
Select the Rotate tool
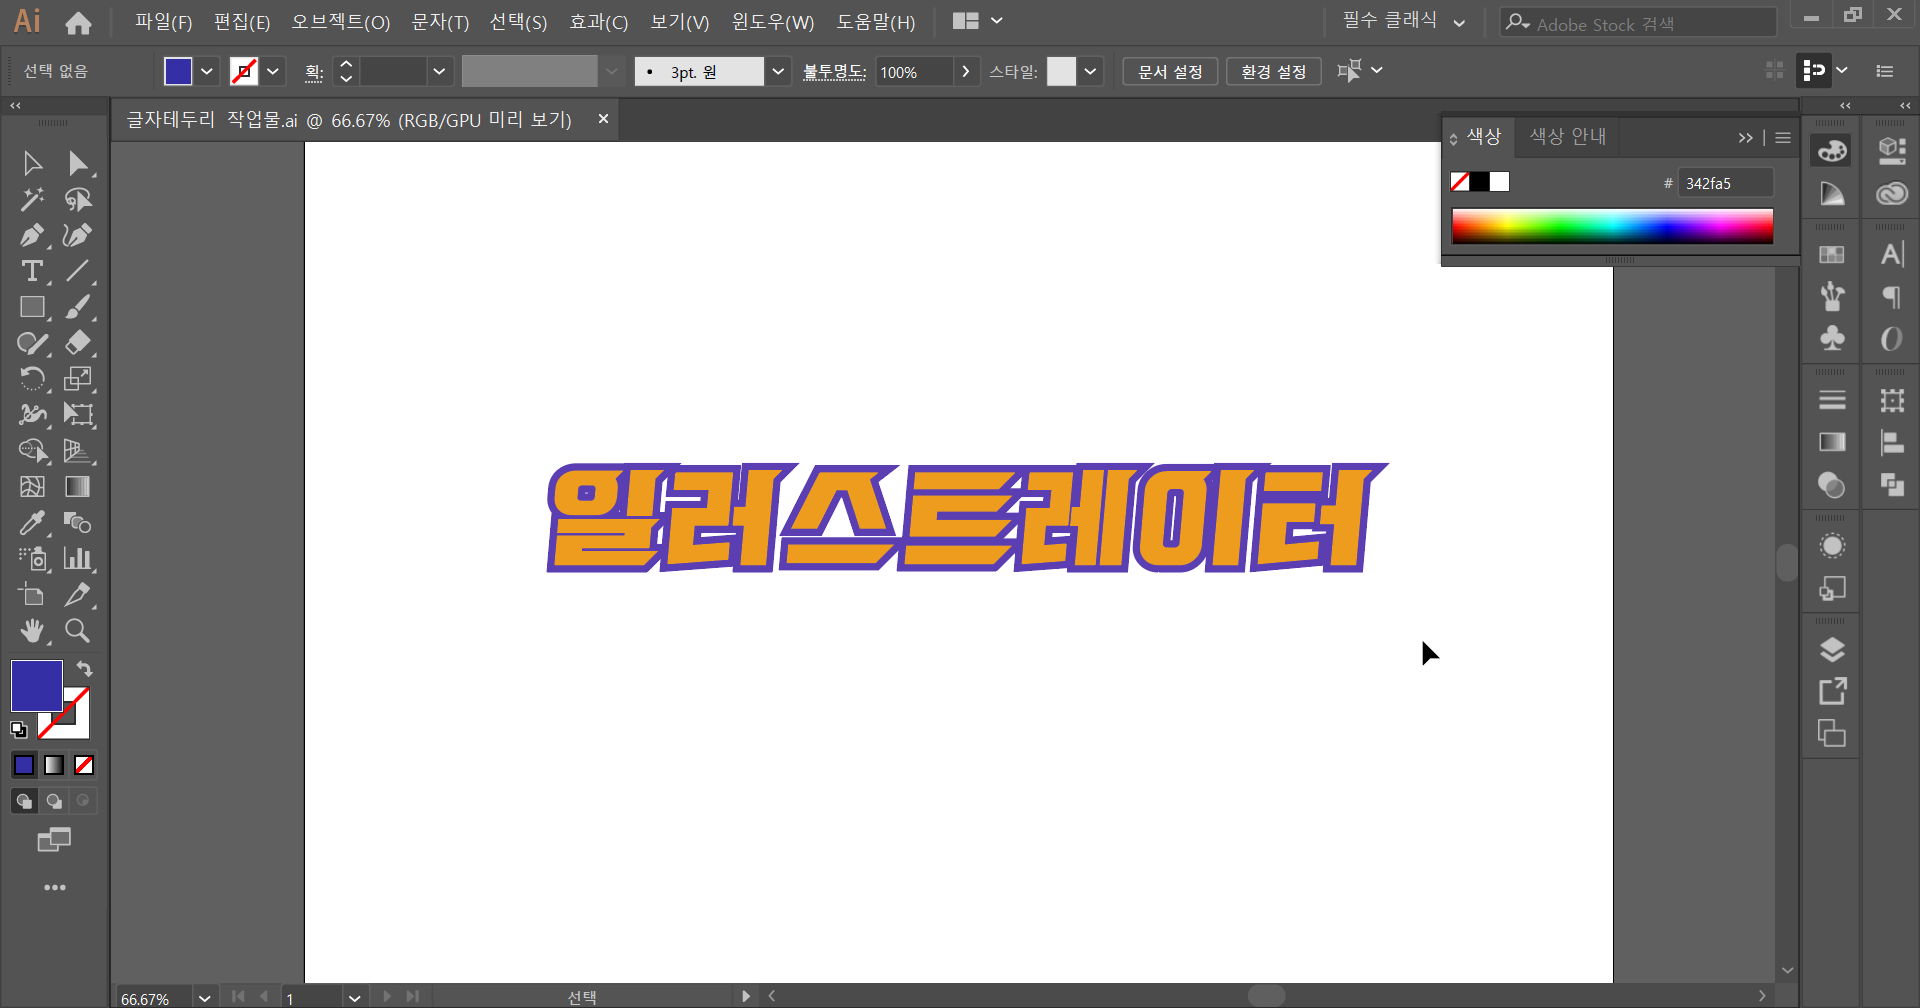[32, 379]
